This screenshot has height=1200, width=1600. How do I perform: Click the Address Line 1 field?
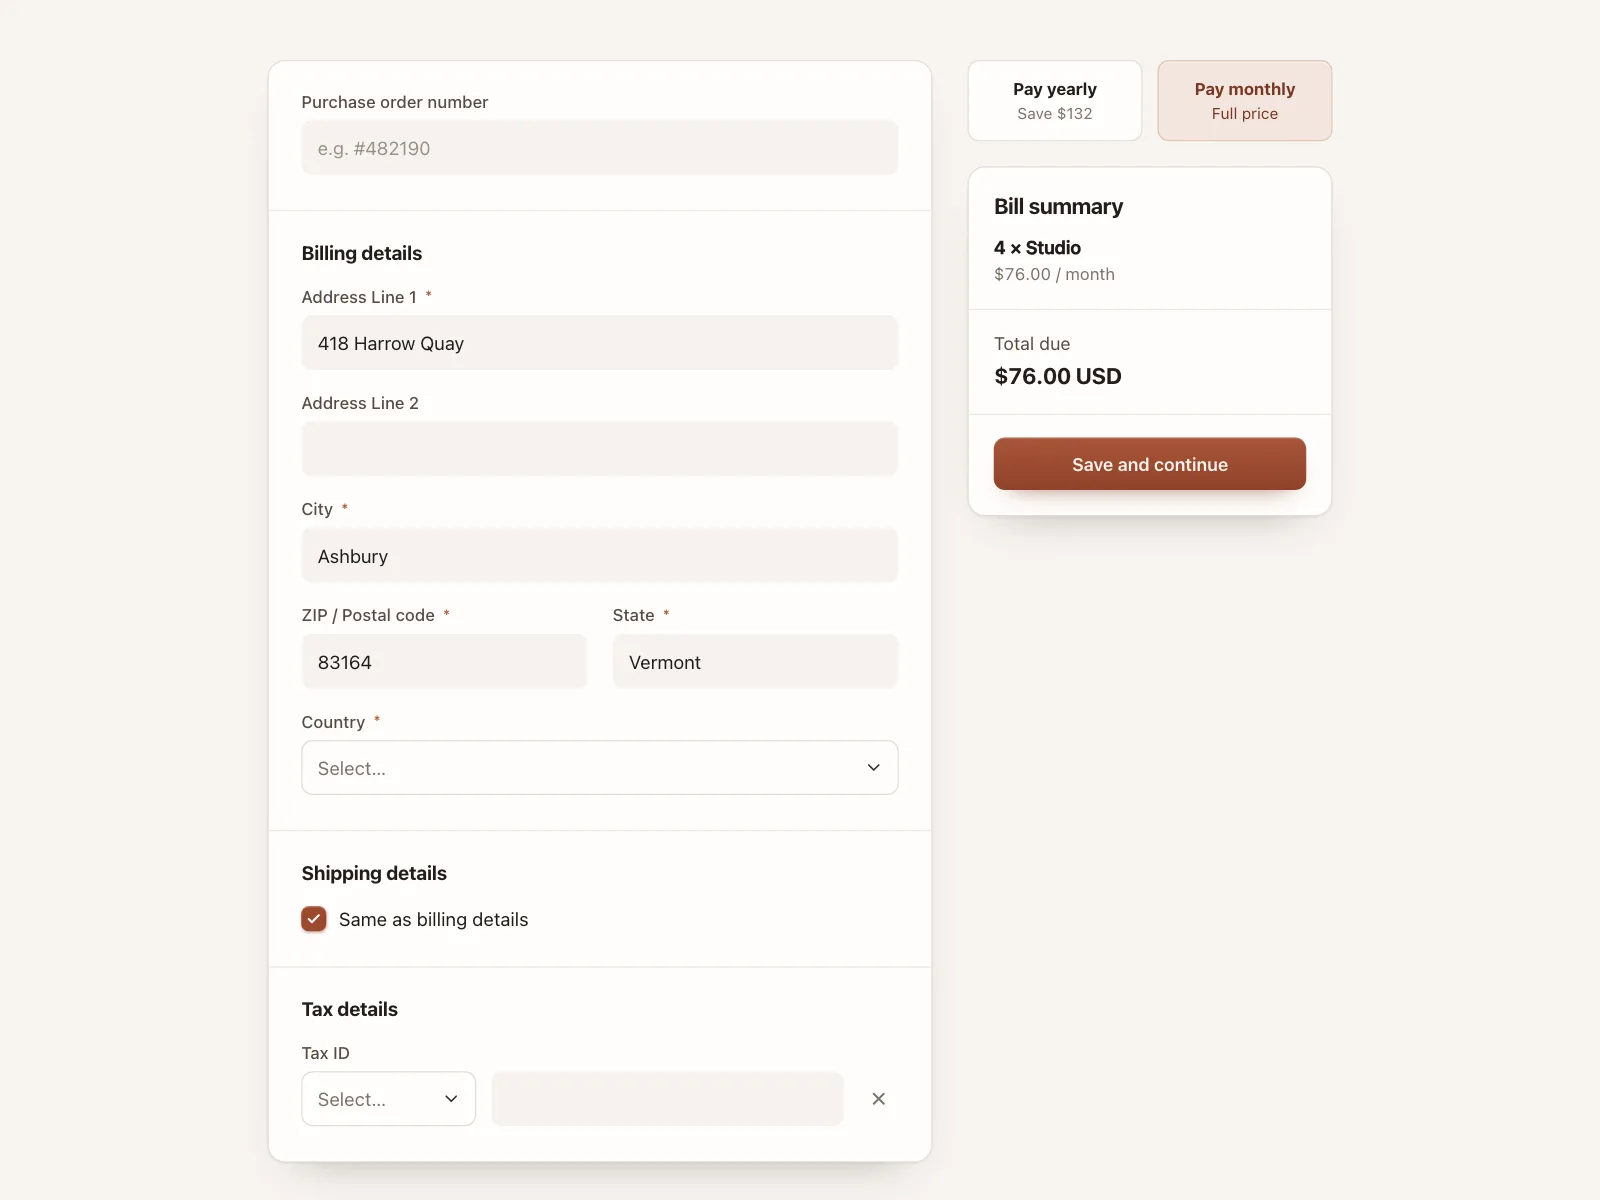[600, 343]
